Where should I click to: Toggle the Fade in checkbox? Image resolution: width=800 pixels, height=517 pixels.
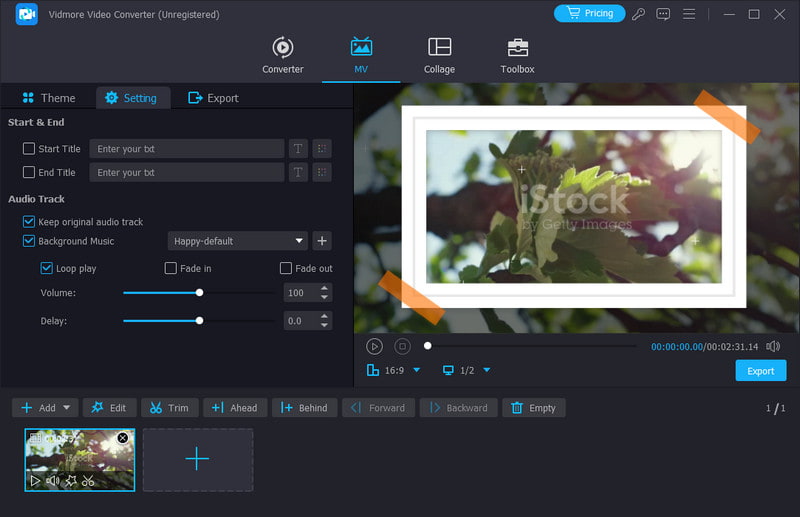tap(171, 268)
